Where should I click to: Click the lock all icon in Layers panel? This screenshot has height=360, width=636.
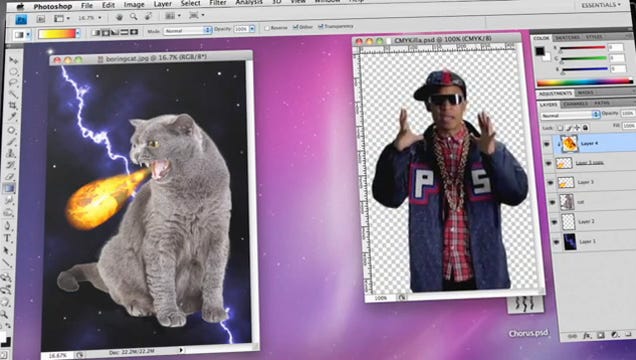585,128
